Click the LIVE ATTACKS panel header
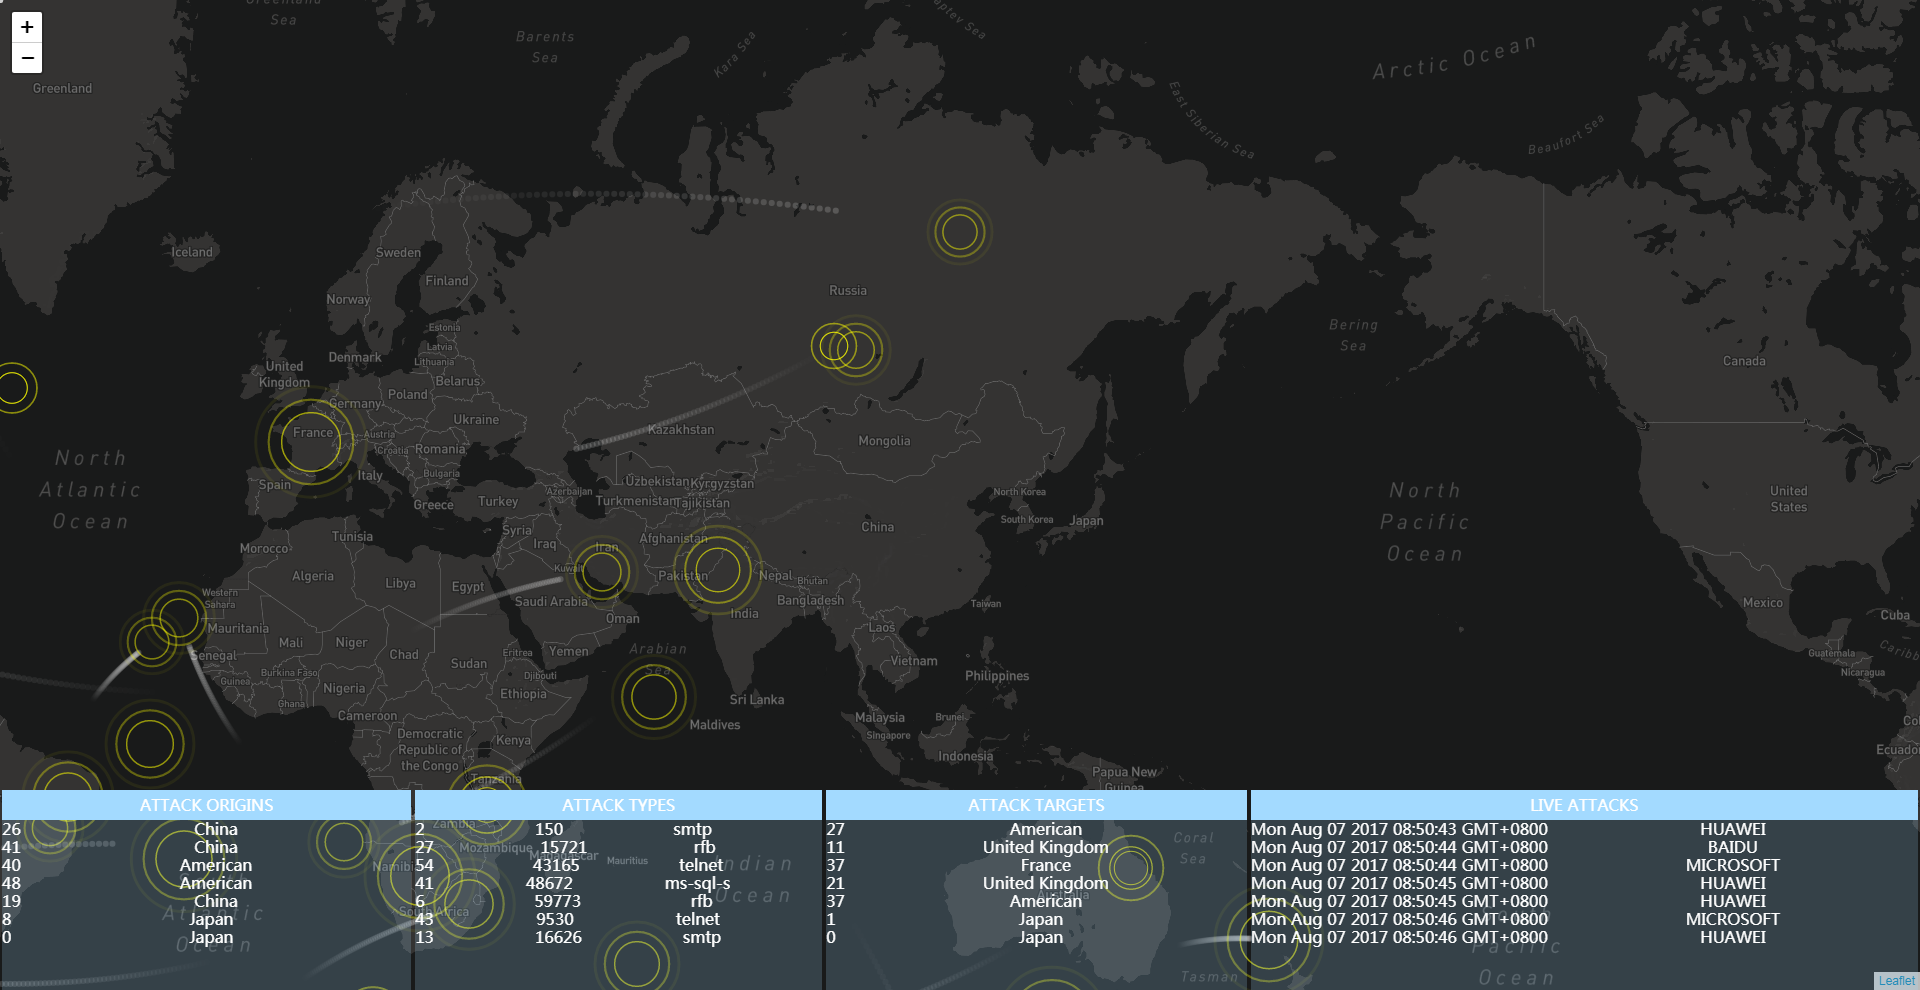 (x=1584, y=805)
